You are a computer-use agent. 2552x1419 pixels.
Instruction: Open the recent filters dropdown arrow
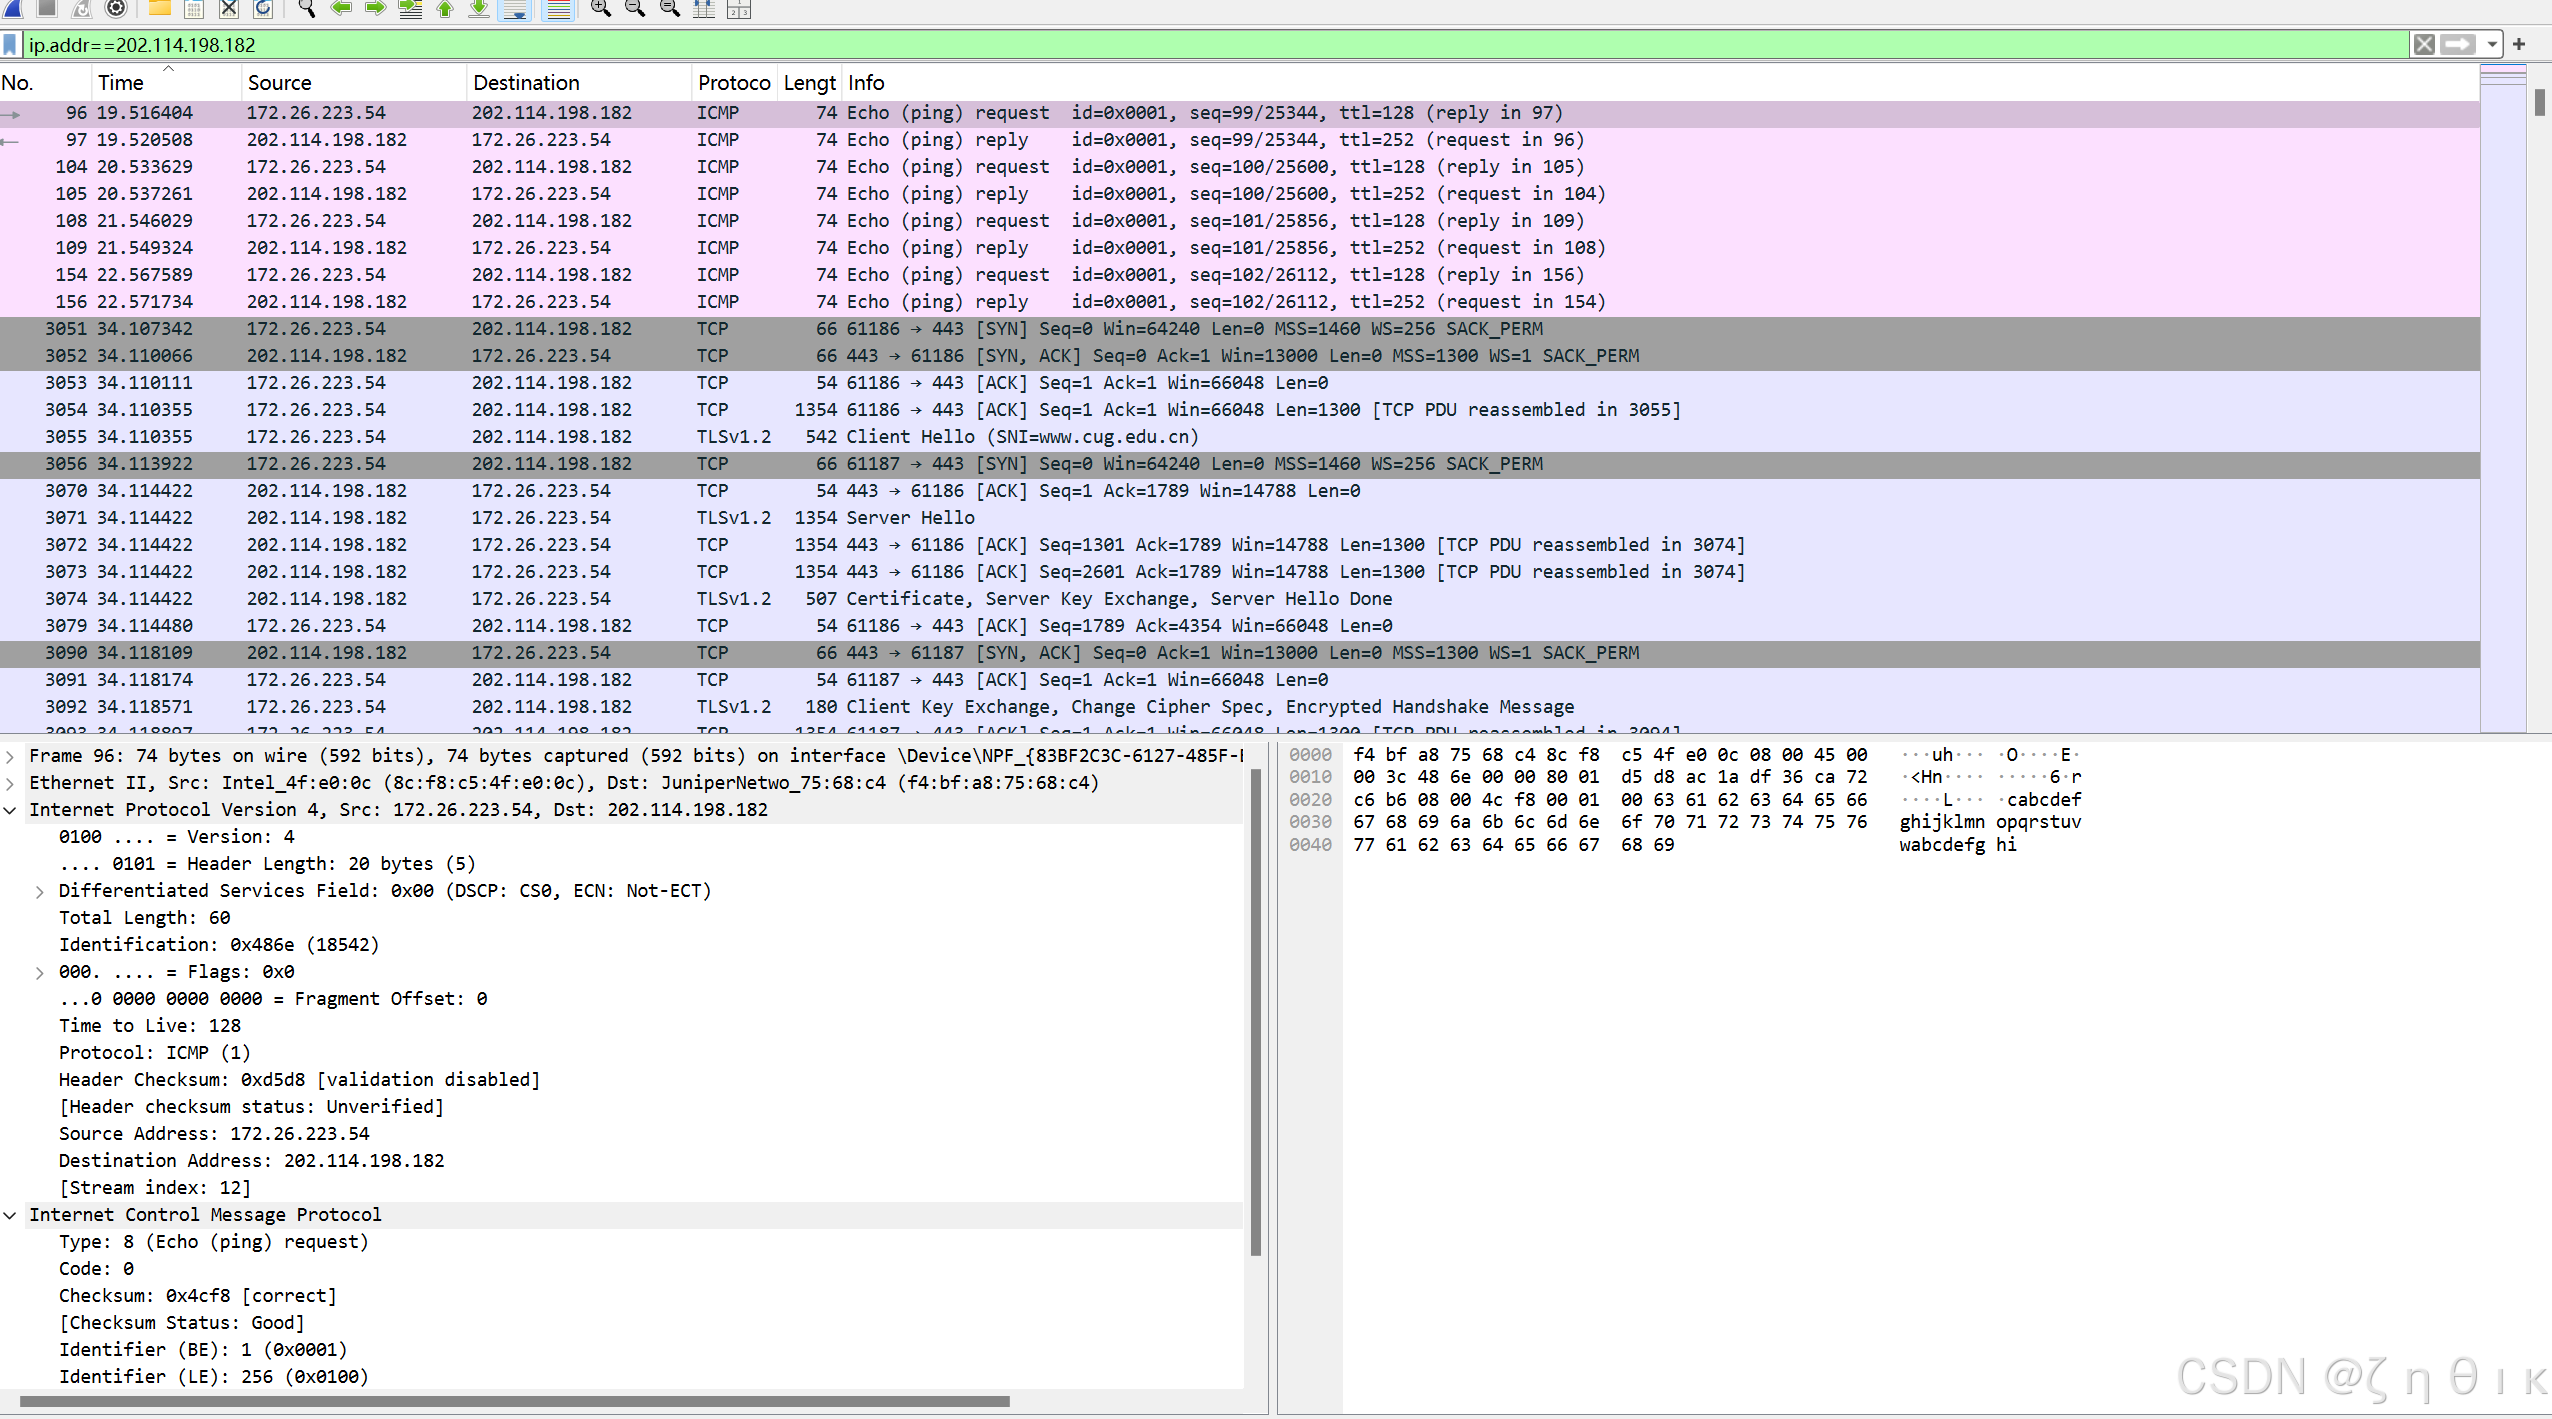point(2492,45)
